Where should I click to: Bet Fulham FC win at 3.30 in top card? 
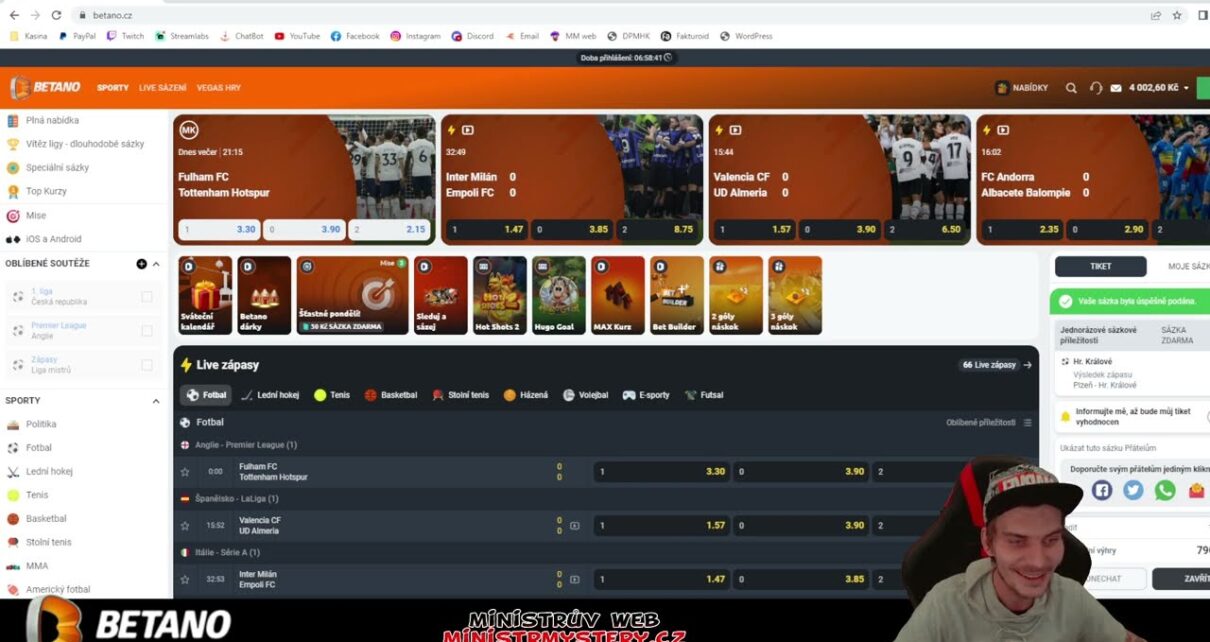point(219,230)
